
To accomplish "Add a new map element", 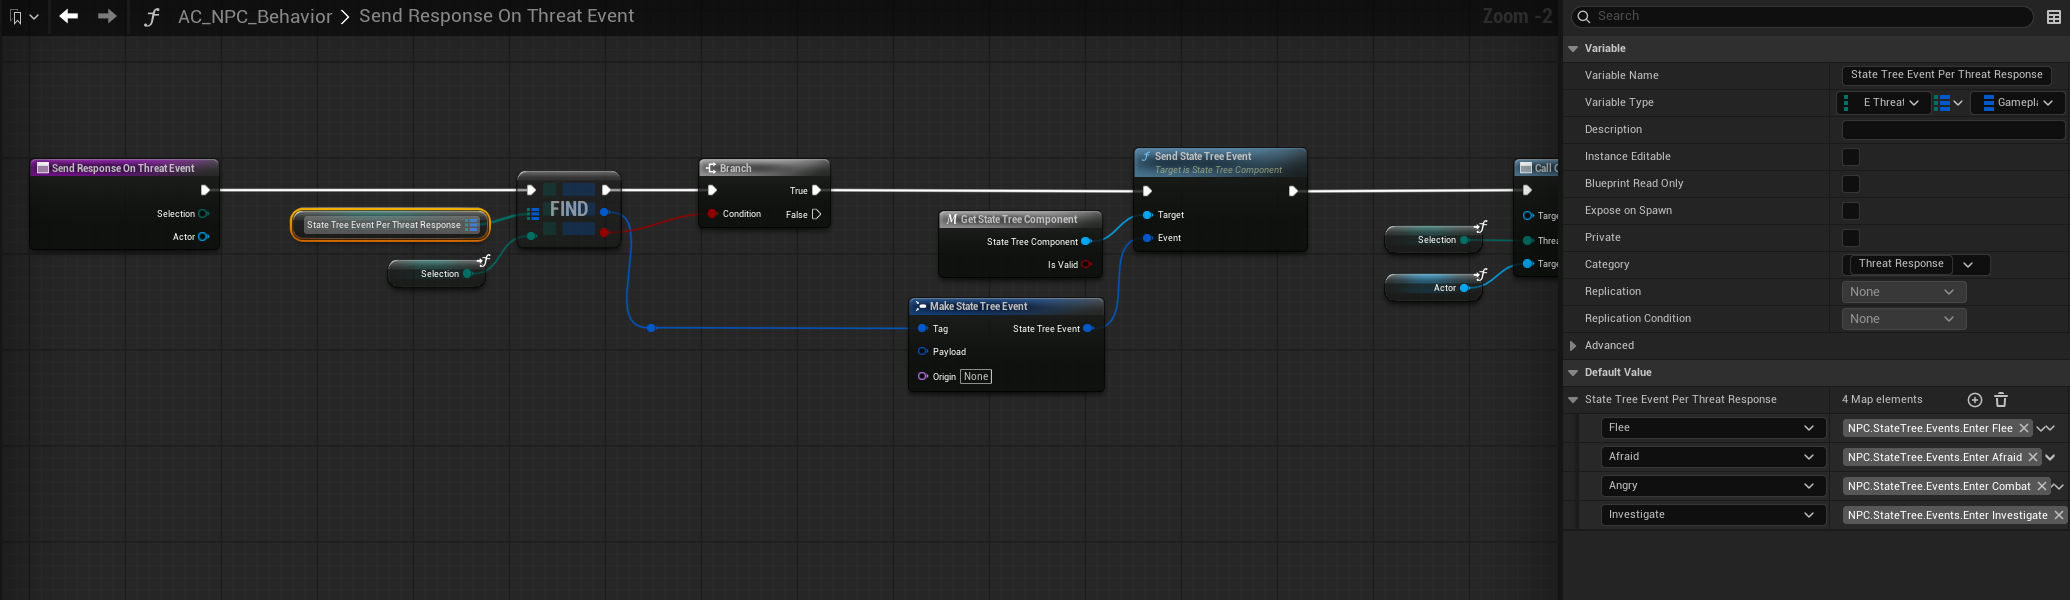I will [x=1974, y=400].
